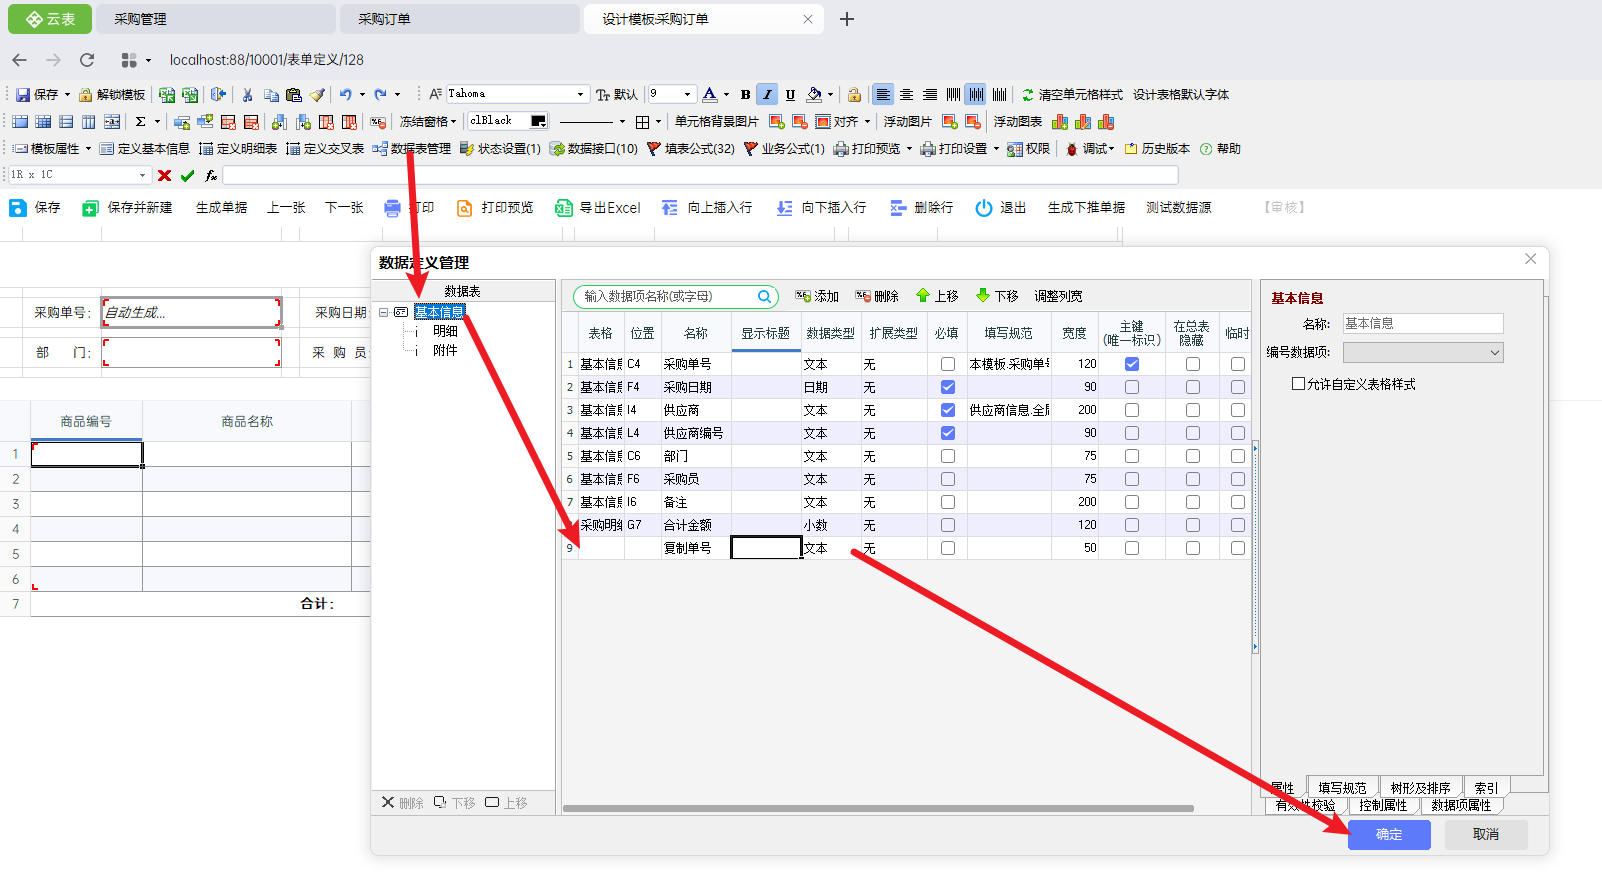
Task: Uncheck 主键 checkbox for 采购单号 row
Action: [1132, 364]
